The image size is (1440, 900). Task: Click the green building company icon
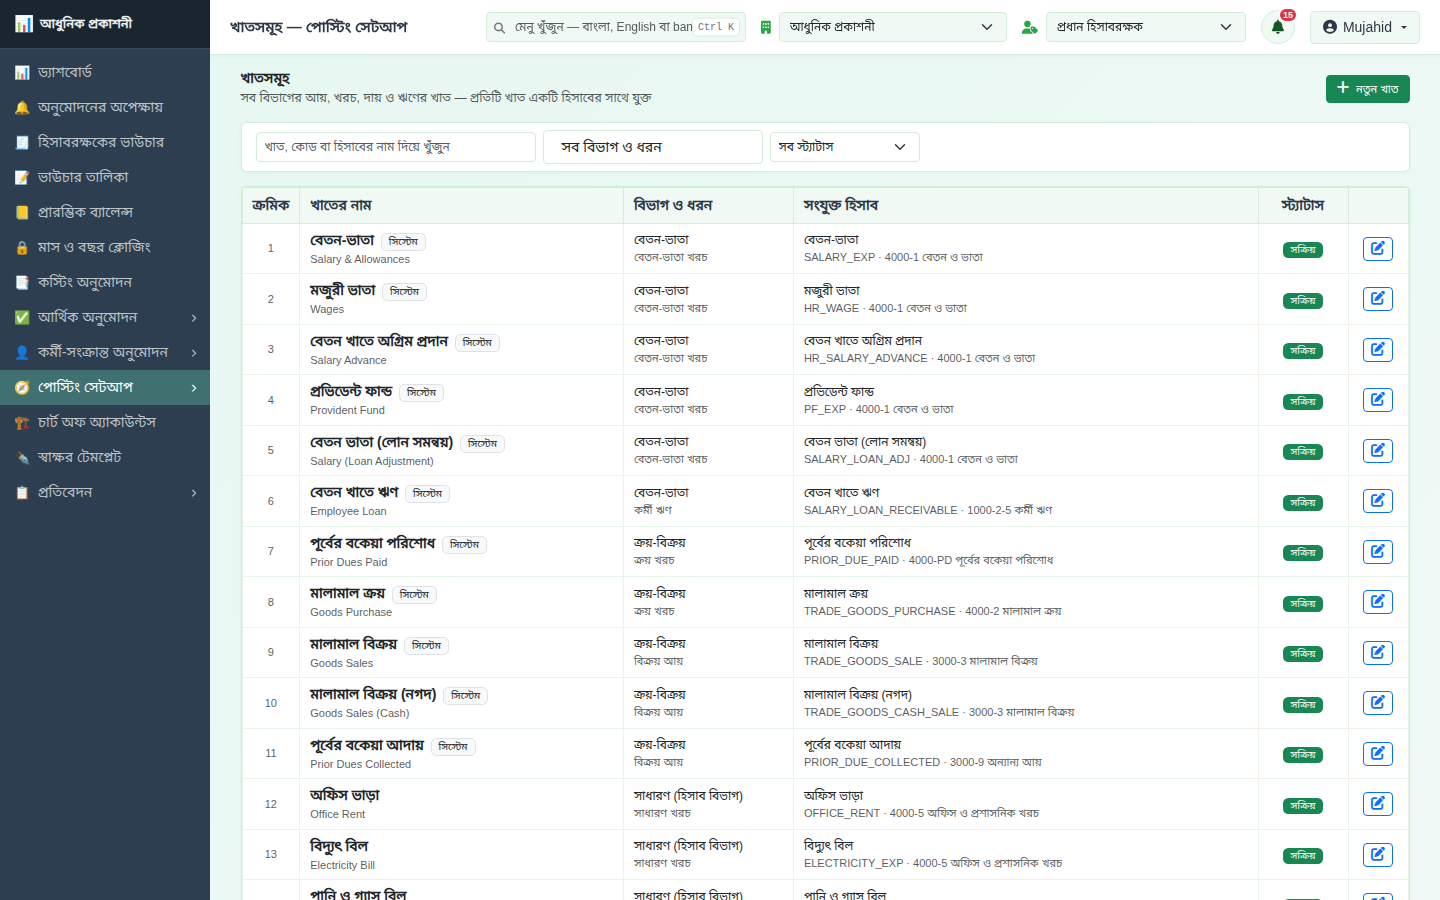766,27
